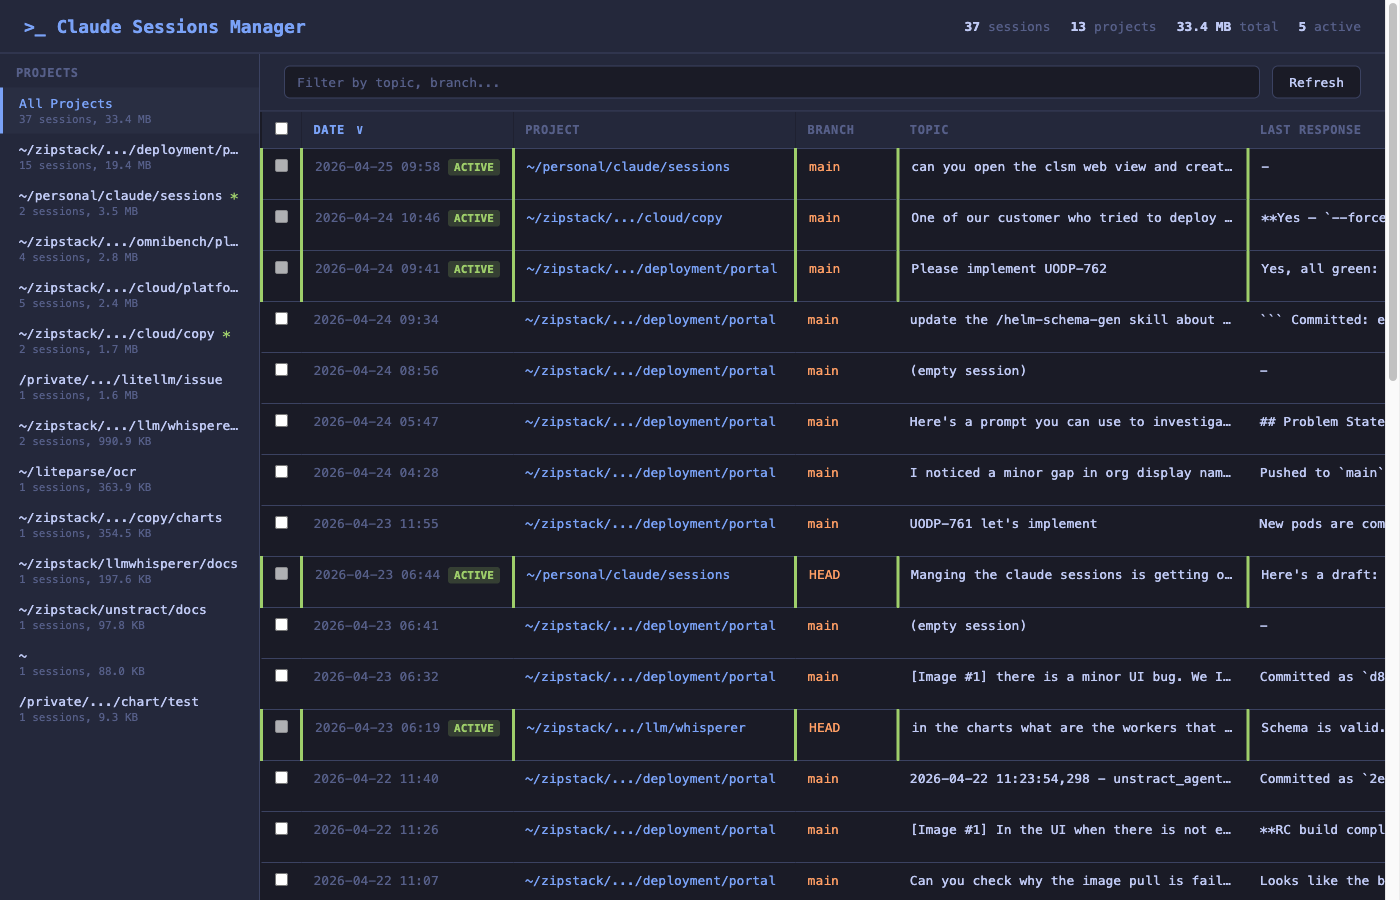Check the 2026-04-24 09:34 session checkbox
This screenshot has width=1400, height=900.
click(x=281, y=319)
